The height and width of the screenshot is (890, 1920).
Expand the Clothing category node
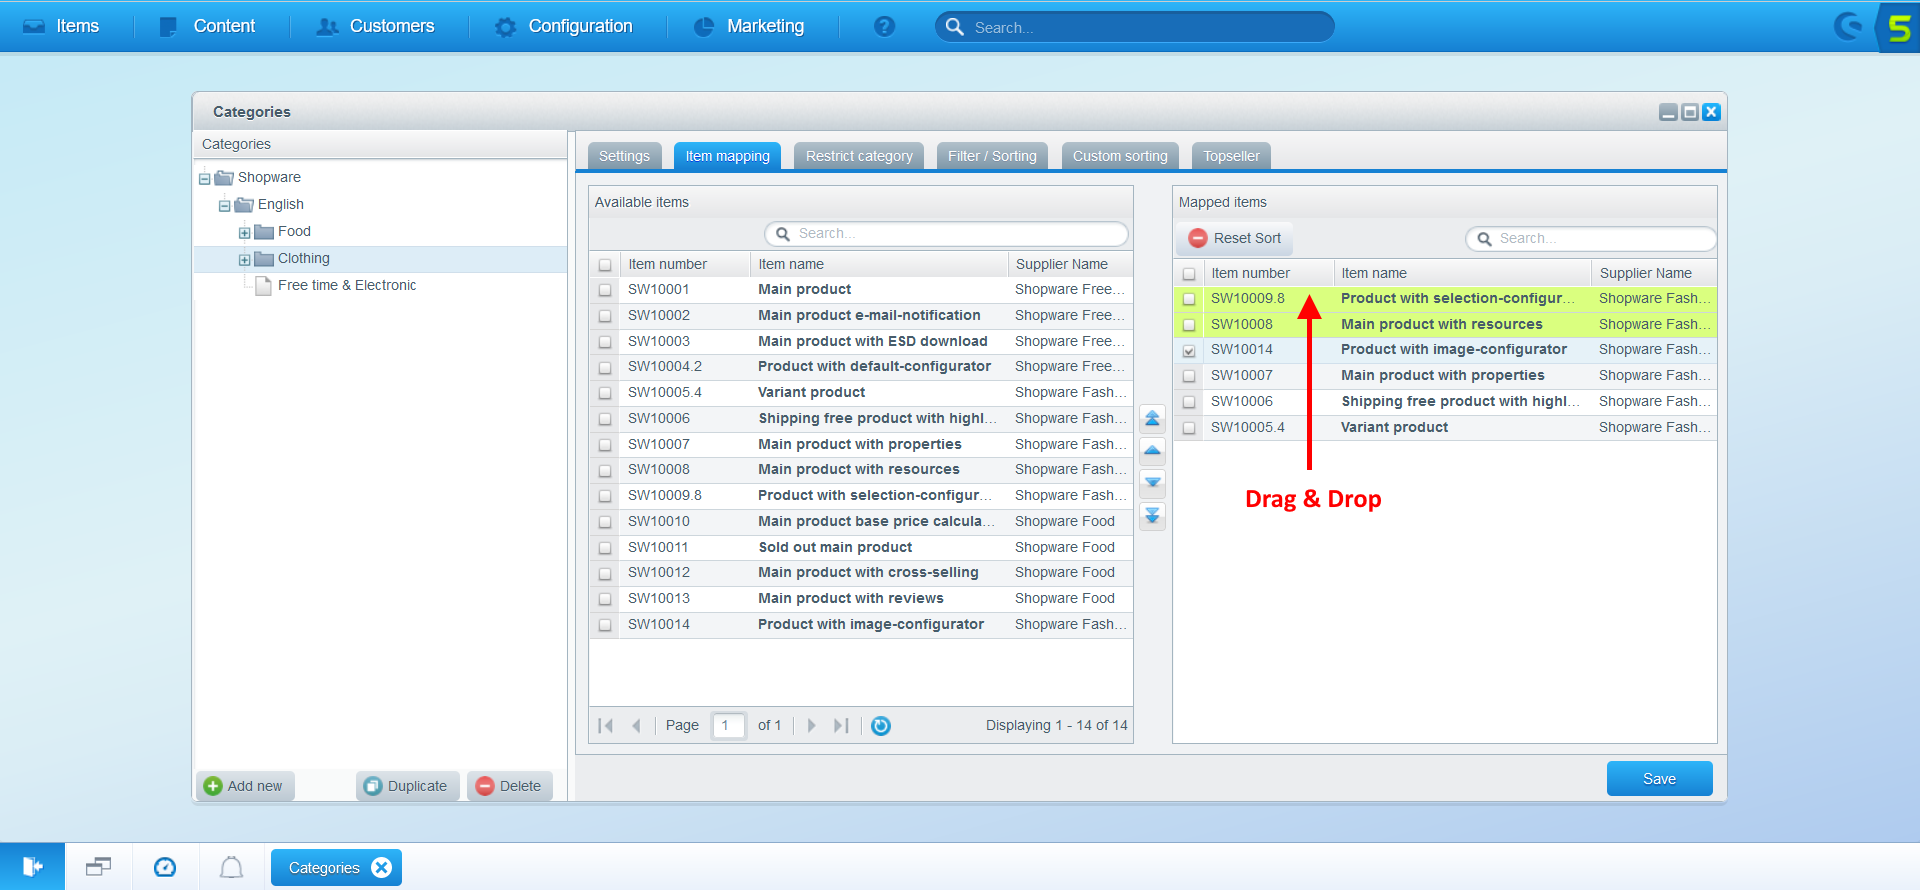pyautogui.click(x=244, y=260)
